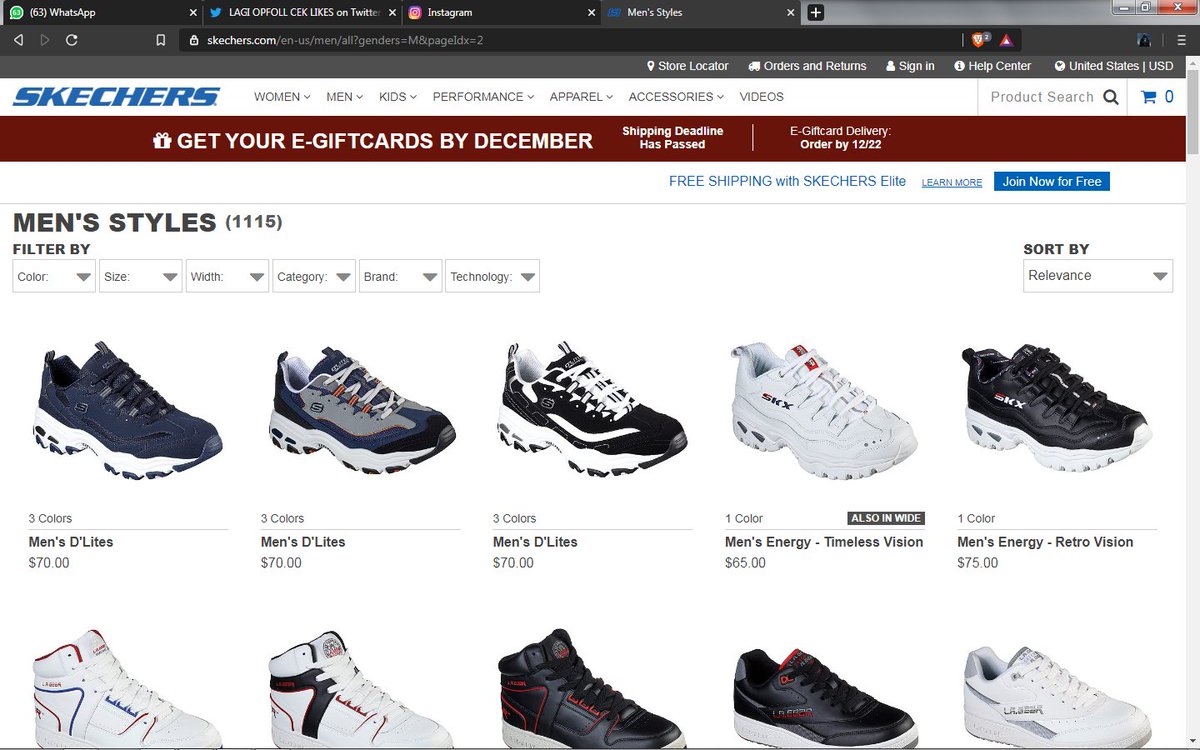The height and width of the screenshot is (750, 1200).
Task: Open white high-top with blue and red trim
Action: point(128,690)
